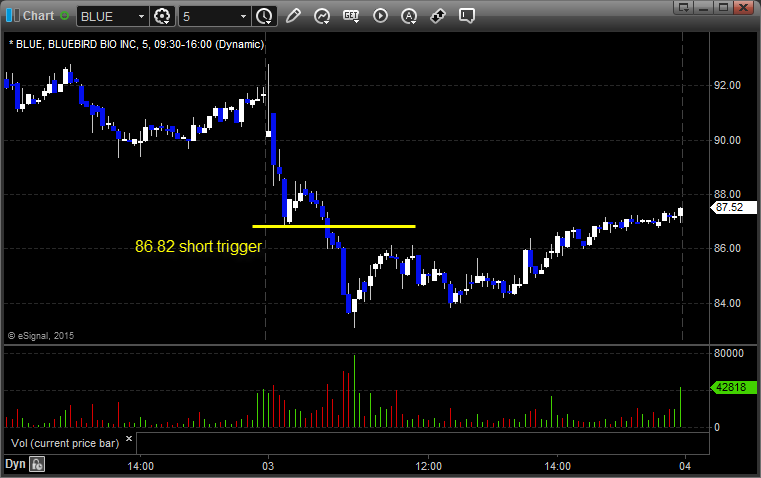
Task: Click the 87.52 current price marker
Action: (x=733, y=207)
